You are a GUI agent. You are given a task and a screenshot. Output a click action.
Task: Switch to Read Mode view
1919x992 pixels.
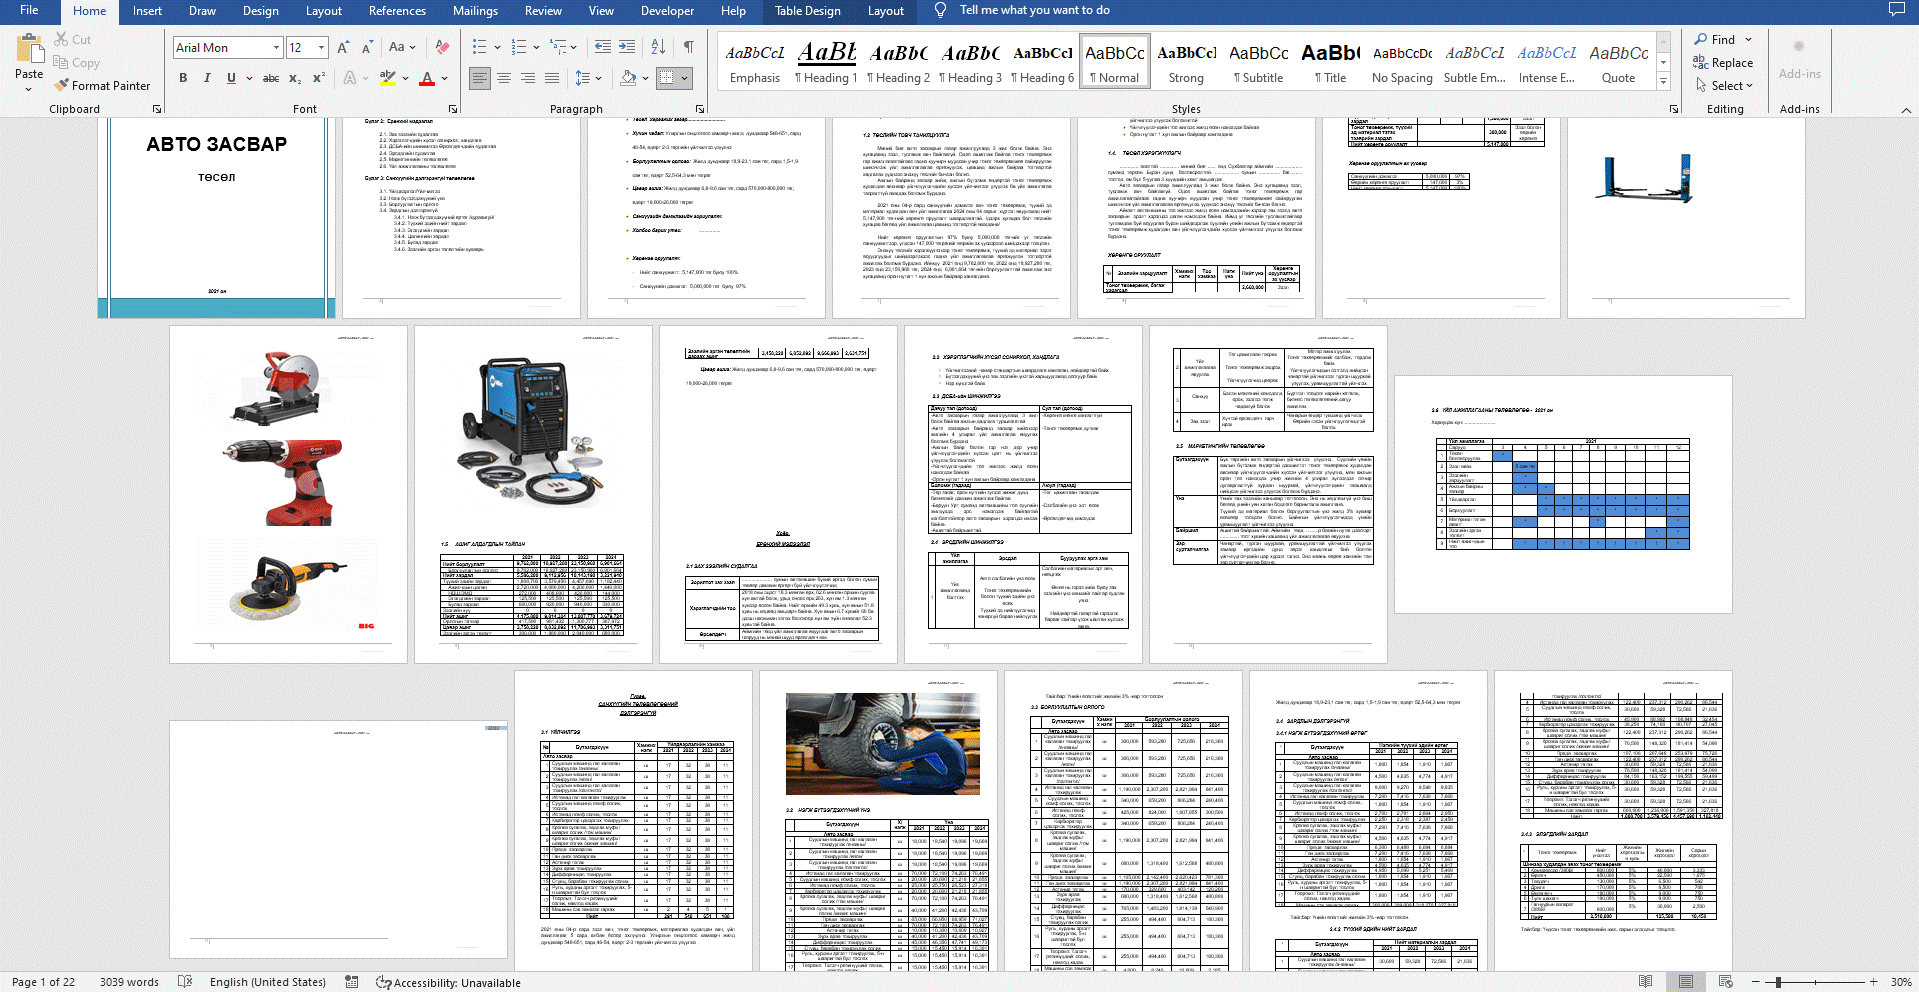click(1645, 982)
